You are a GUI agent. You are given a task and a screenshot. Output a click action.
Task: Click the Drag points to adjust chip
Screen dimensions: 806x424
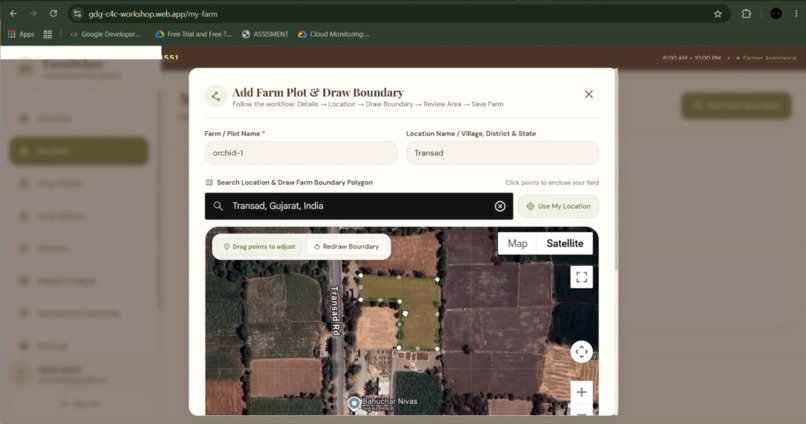pyautogui.click(x=260, y=247)
